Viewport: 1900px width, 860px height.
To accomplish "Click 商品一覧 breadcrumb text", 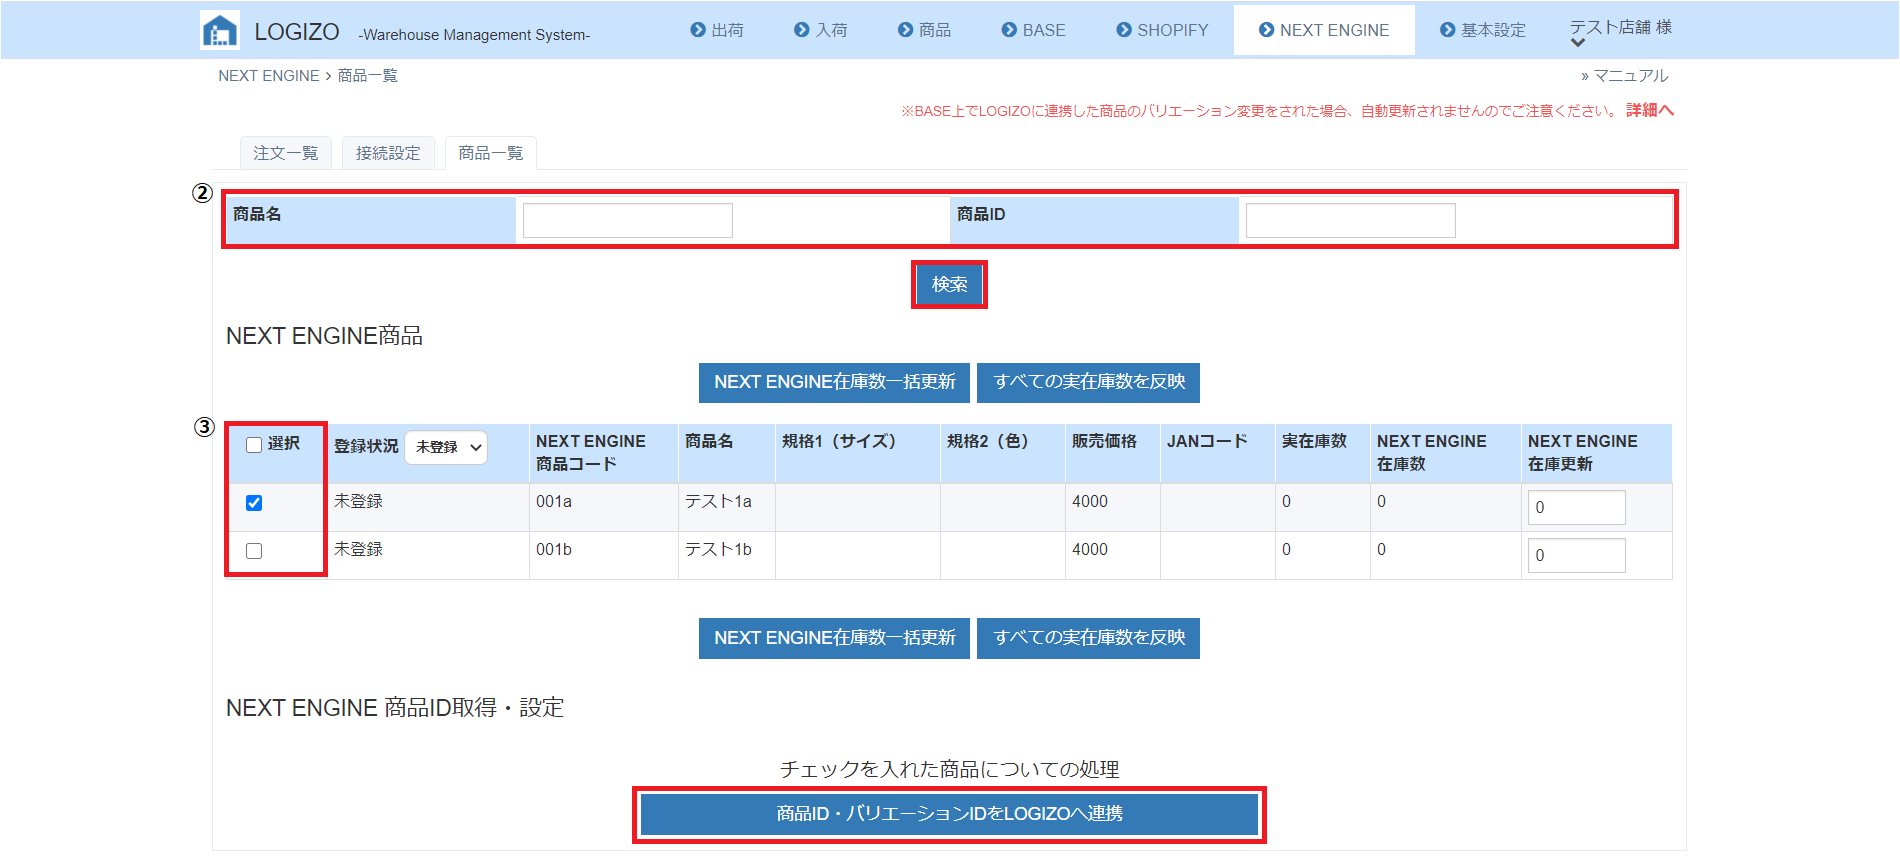I will (367, 76).
